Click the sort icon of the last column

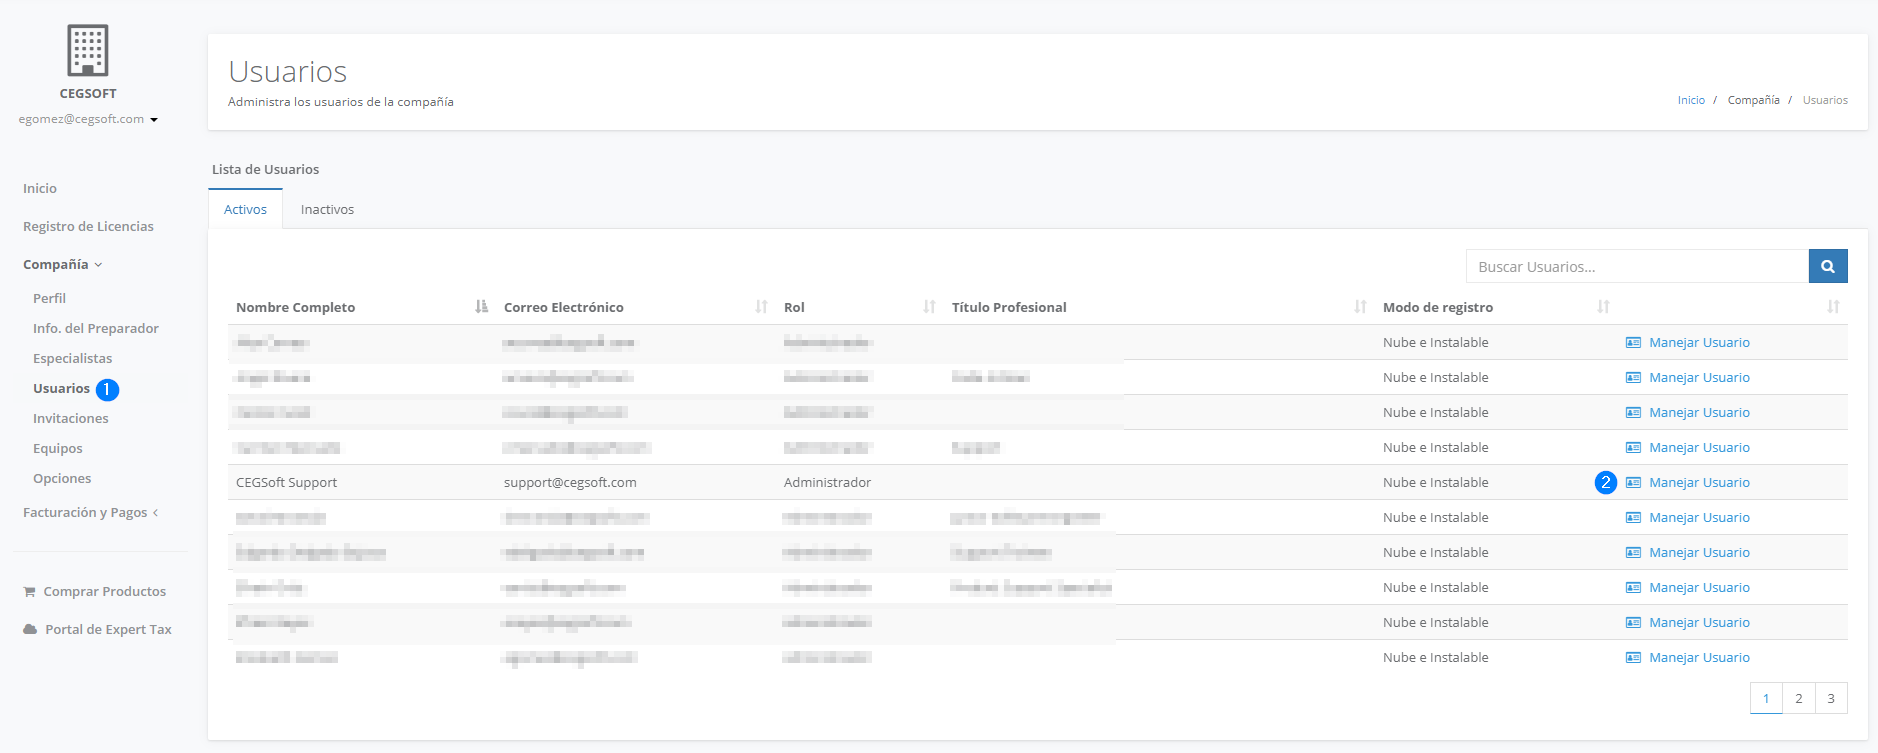(x=1834, y=307)
